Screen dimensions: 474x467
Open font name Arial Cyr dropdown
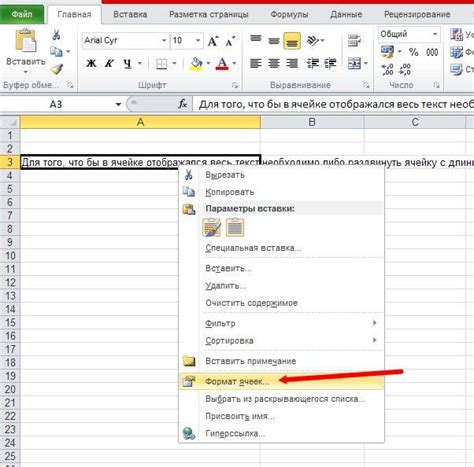164,40
